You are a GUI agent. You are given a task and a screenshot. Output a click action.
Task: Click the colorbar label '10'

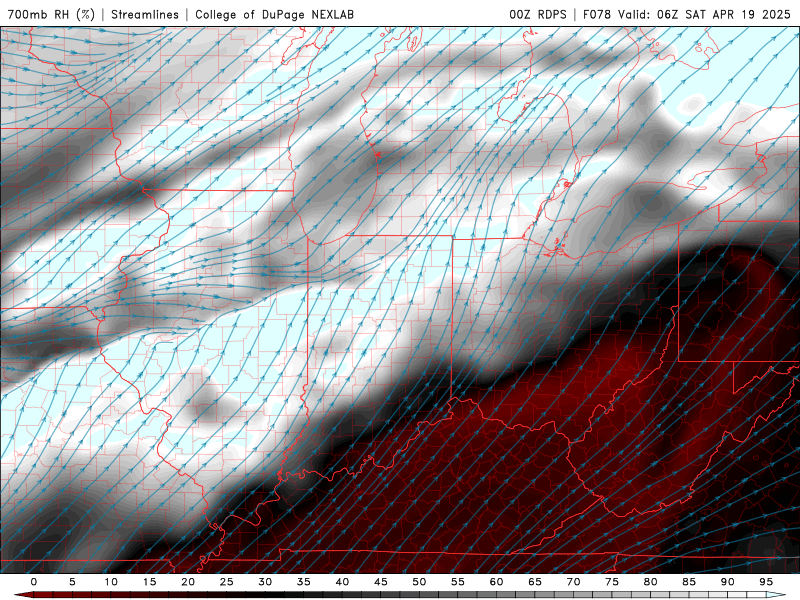[x=111, y=582]
